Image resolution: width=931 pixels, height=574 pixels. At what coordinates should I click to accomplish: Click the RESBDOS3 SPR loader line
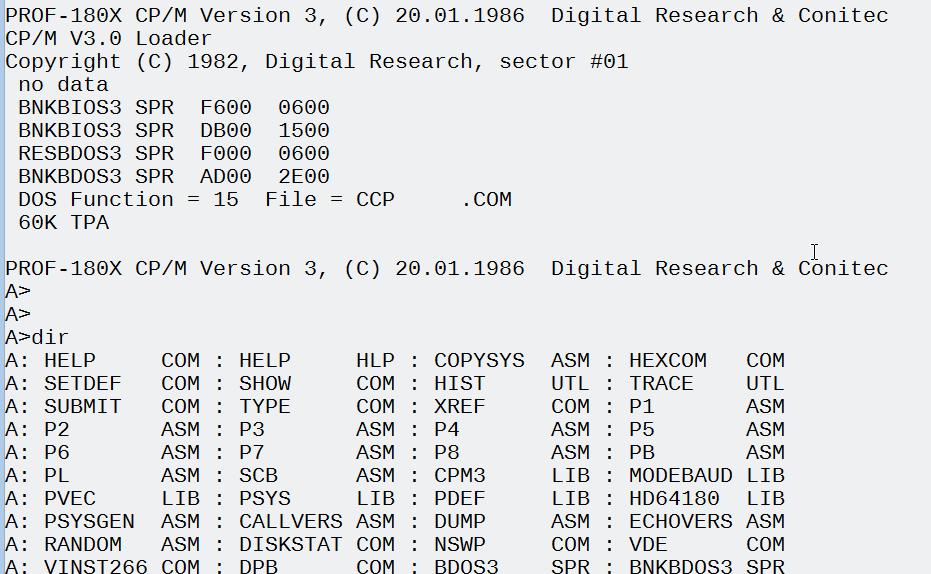pos(173,154)
